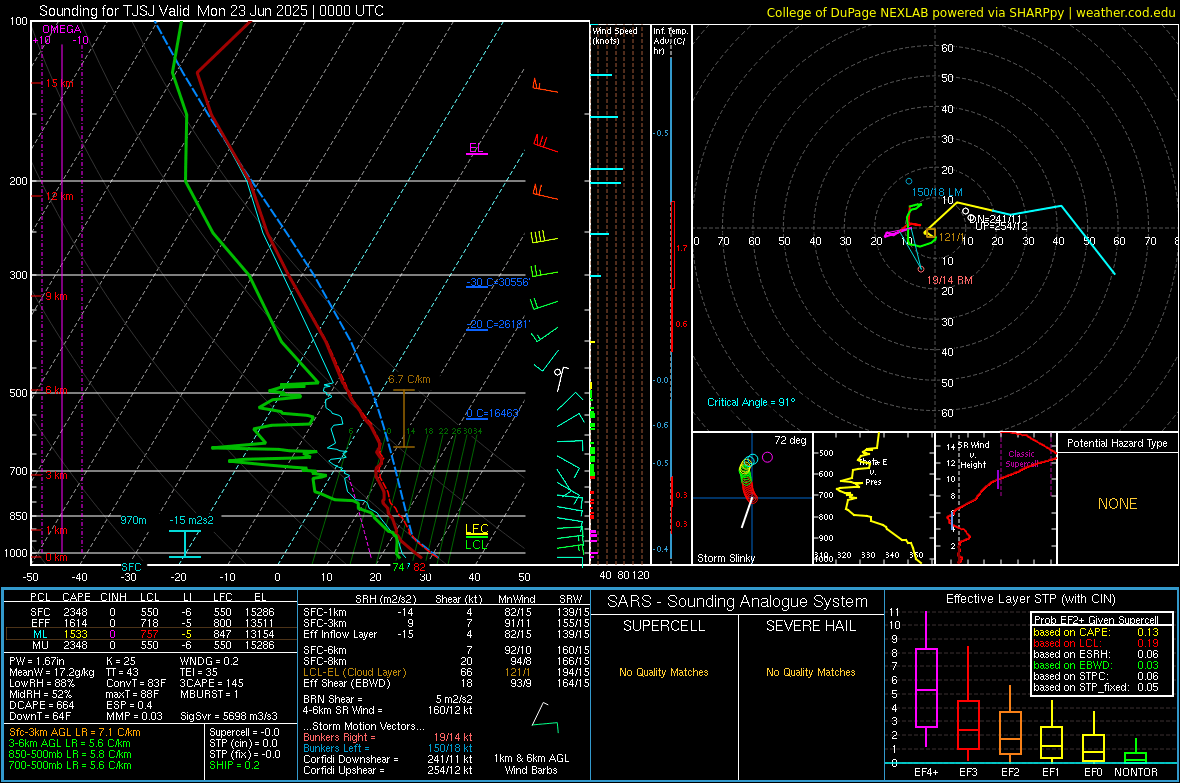1180x783 pixels.
Task: Click the Prob EF2+ Given Supercell header
Action: [x=1096, y=620]
